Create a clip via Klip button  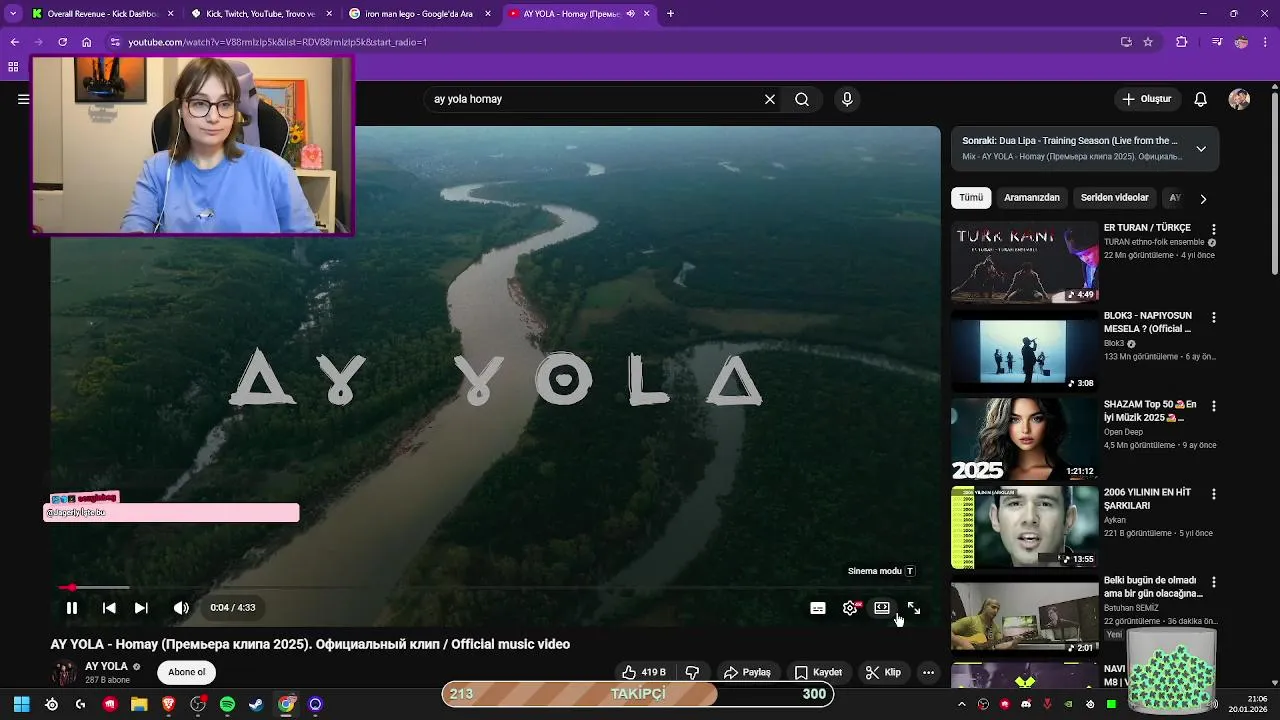coord(883,672)
